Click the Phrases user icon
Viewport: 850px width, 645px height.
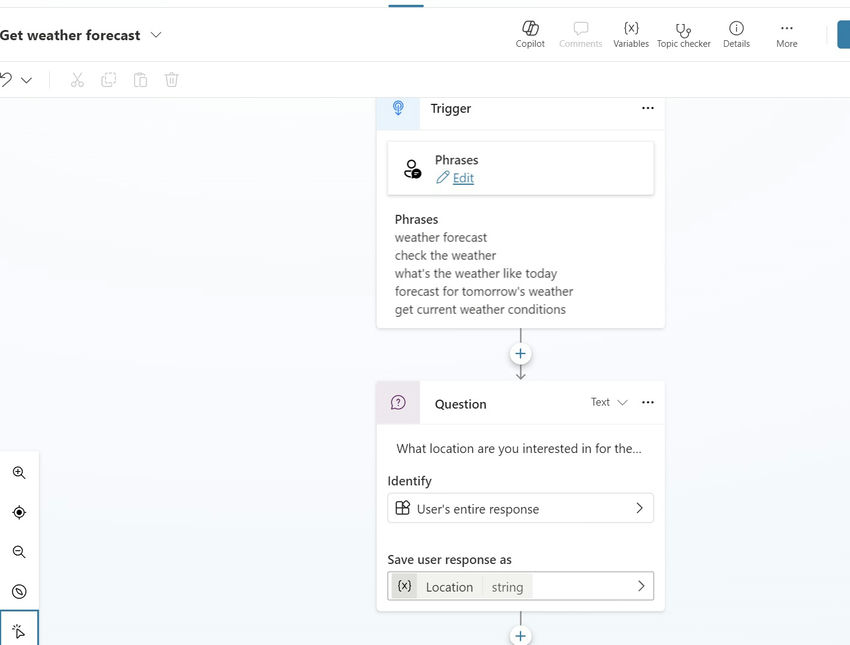point(412,169)
